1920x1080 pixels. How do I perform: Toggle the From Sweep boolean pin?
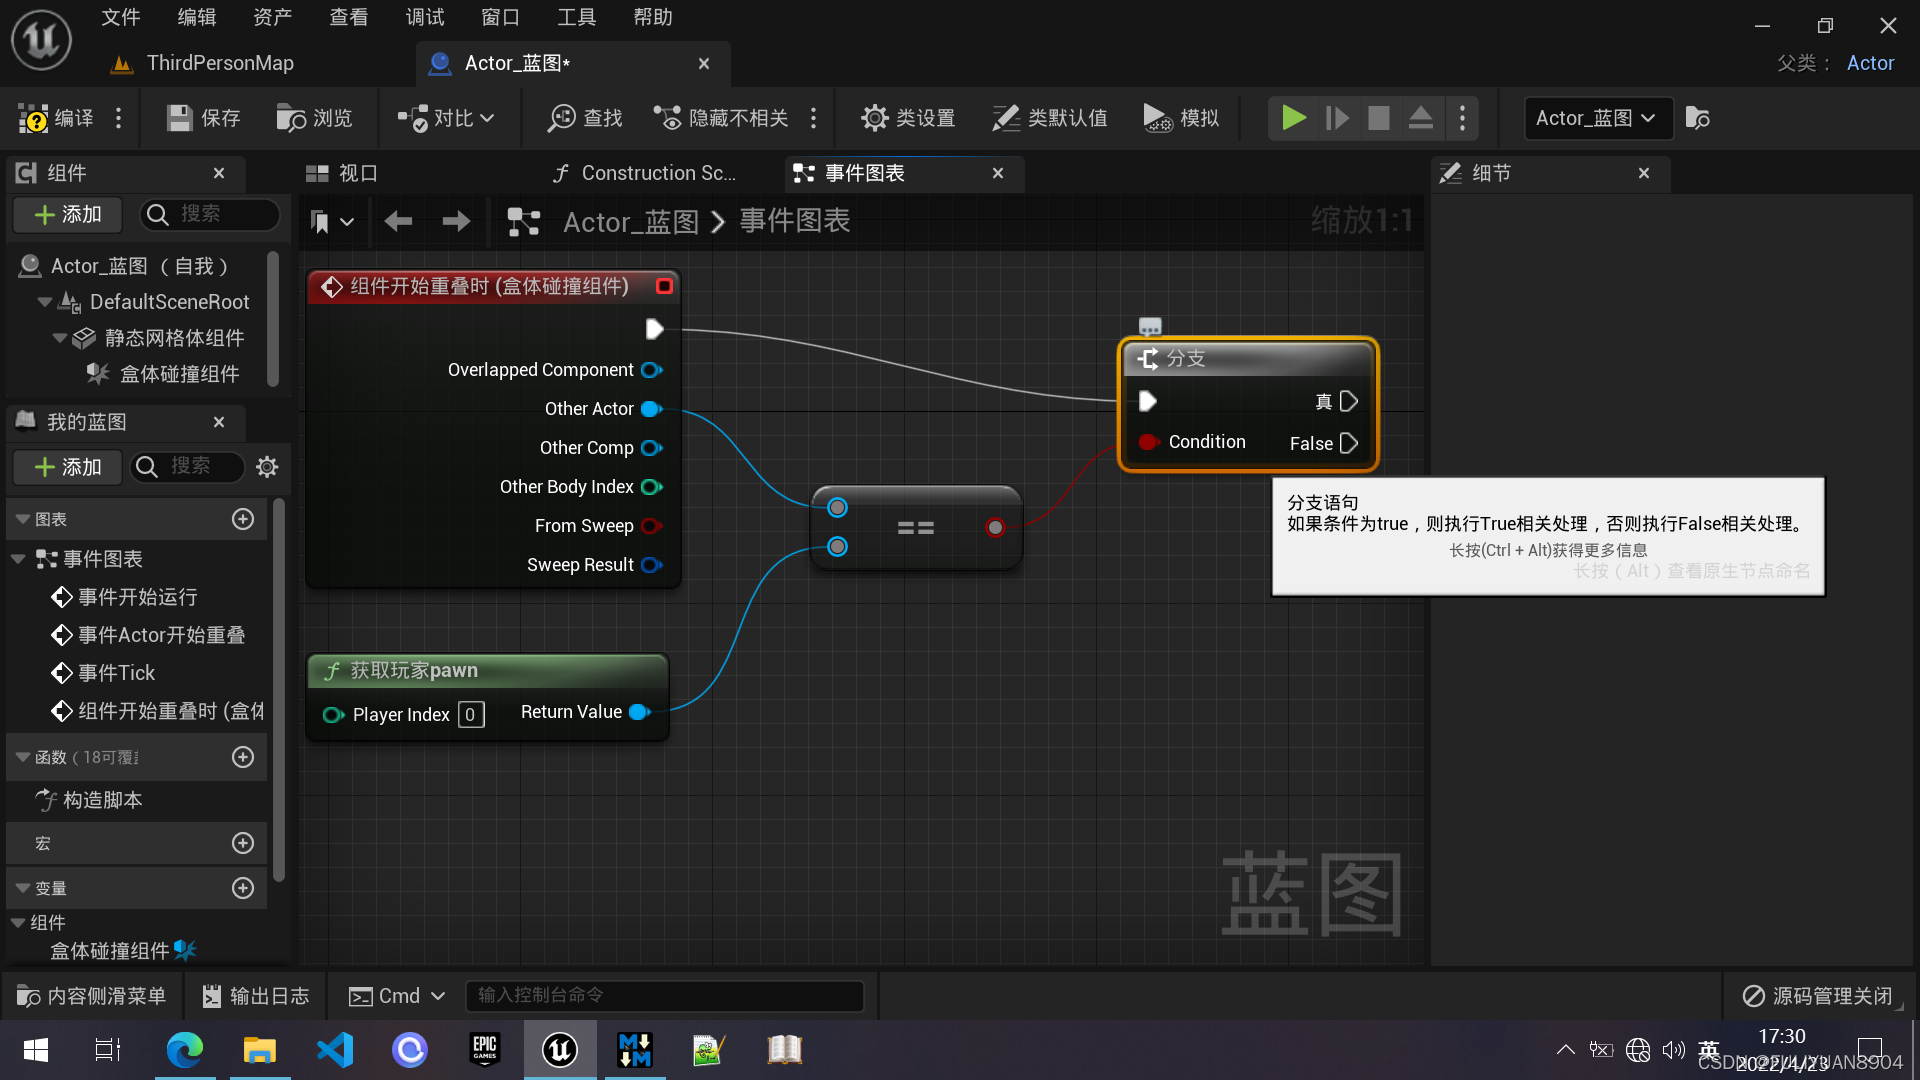point(651,526)
